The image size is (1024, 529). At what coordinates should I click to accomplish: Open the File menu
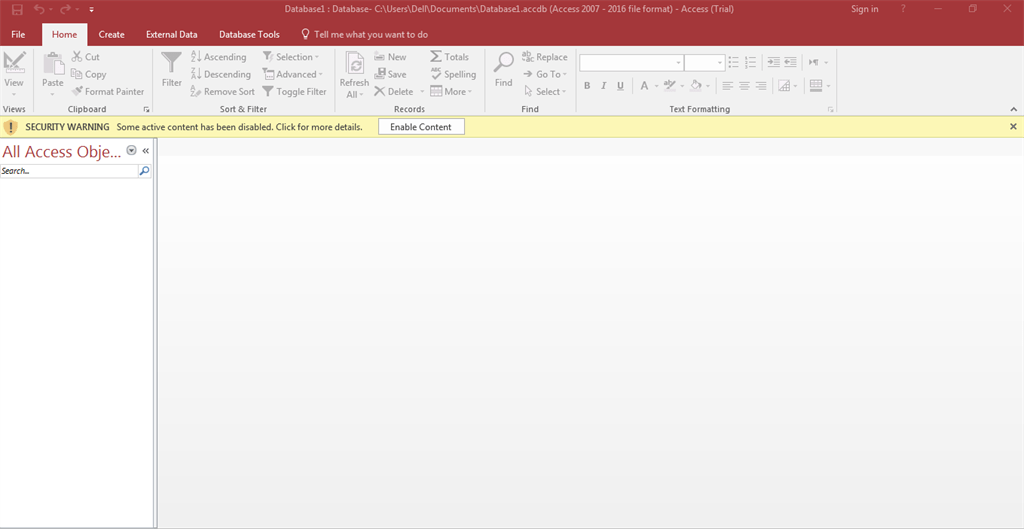point(18,35)
